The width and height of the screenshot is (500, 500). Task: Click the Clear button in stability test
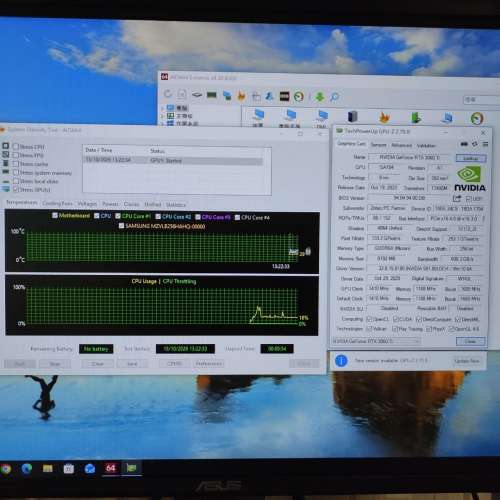tap(97, 364)
